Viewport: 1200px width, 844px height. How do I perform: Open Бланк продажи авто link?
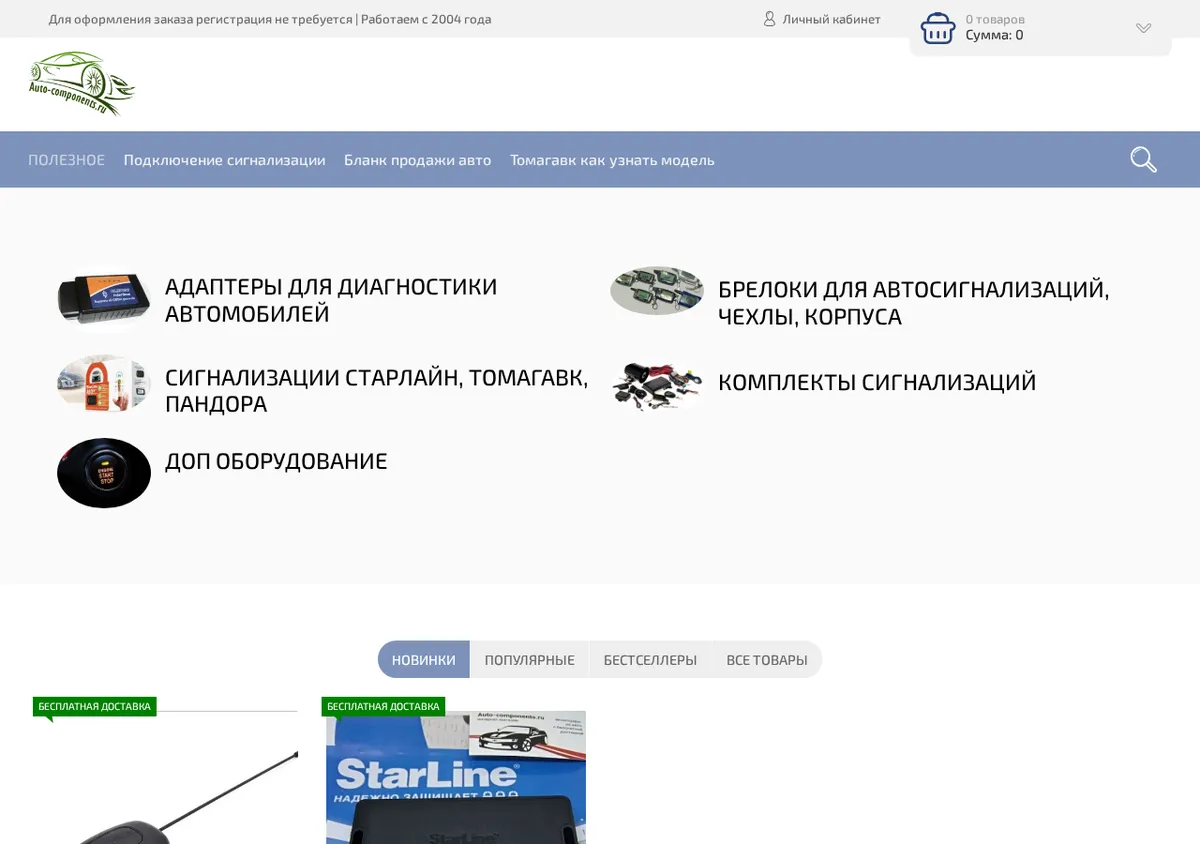pos(417,160)
